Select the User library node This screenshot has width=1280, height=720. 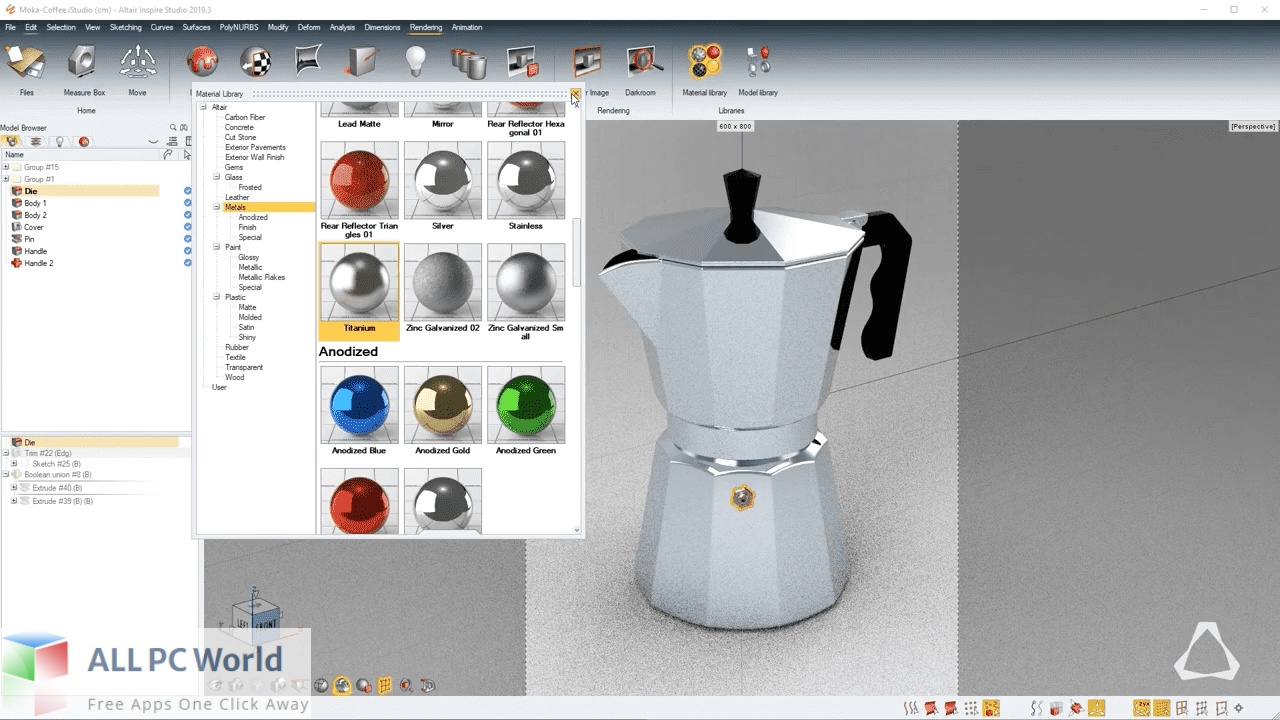(x=219, y=387)
